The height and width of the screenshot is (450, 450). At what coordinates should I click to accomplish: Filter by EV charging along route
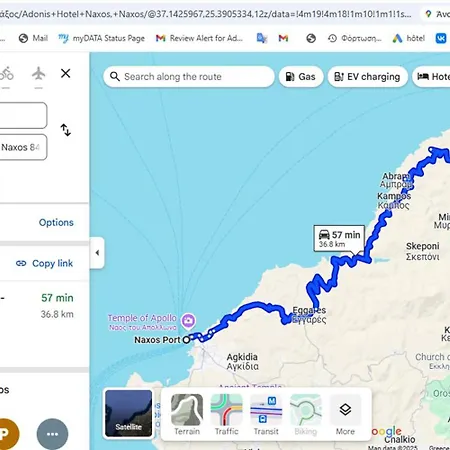[x=368, y=77]
